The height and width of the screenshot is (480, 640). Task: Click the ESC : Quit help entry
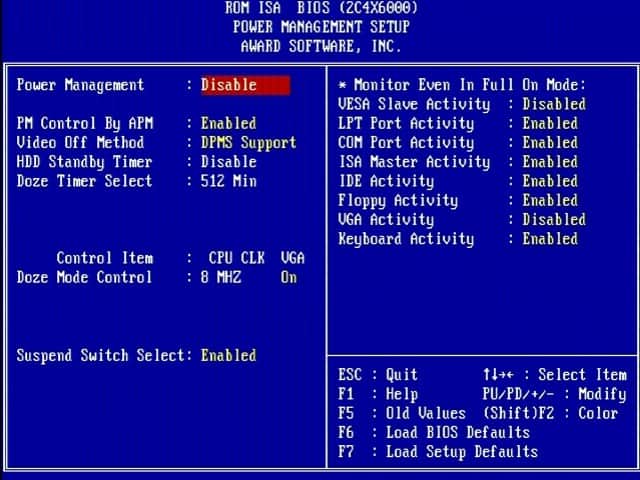point(378,375)
